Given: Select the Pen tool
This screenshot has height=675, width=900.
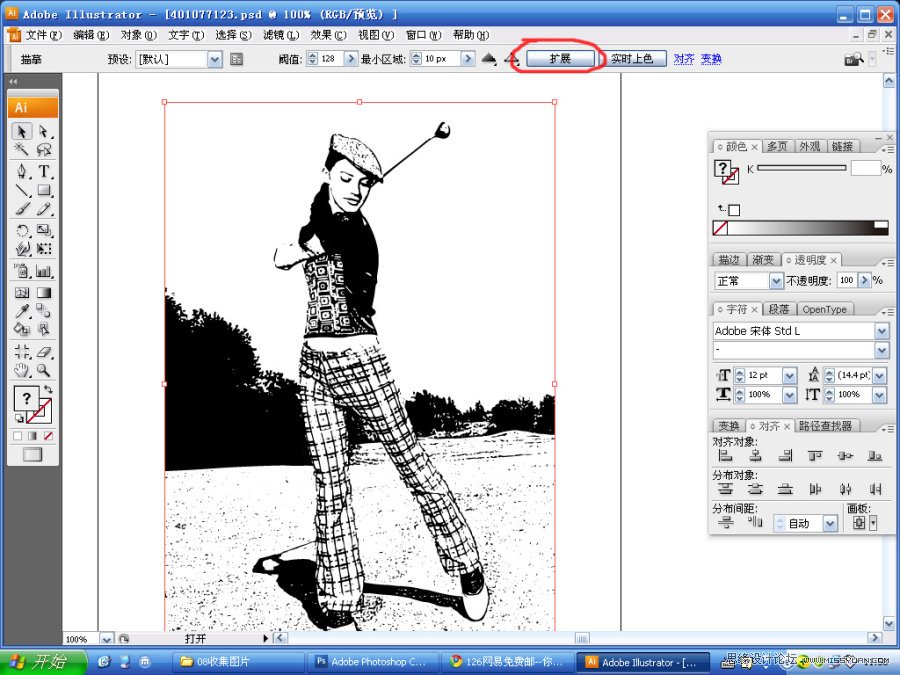Looking at the screenshot, I should (x=22, y=171).
